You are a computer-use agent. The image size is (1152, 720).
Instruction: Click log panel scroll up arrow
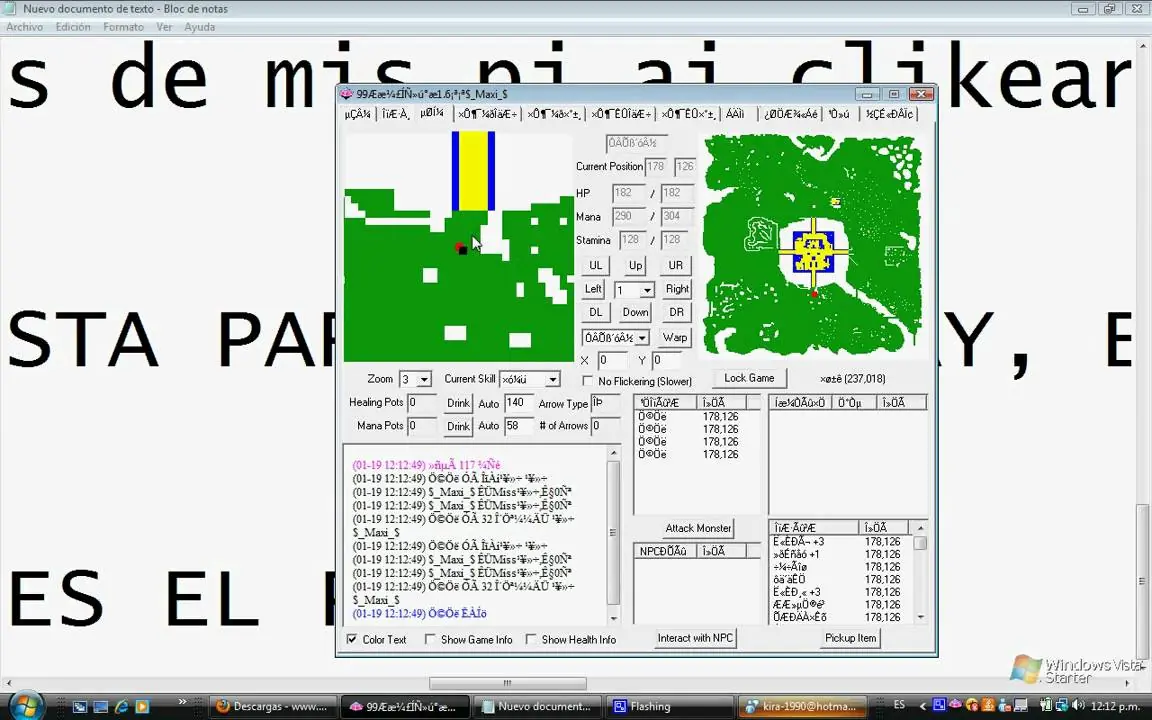(x=613, y=453)
